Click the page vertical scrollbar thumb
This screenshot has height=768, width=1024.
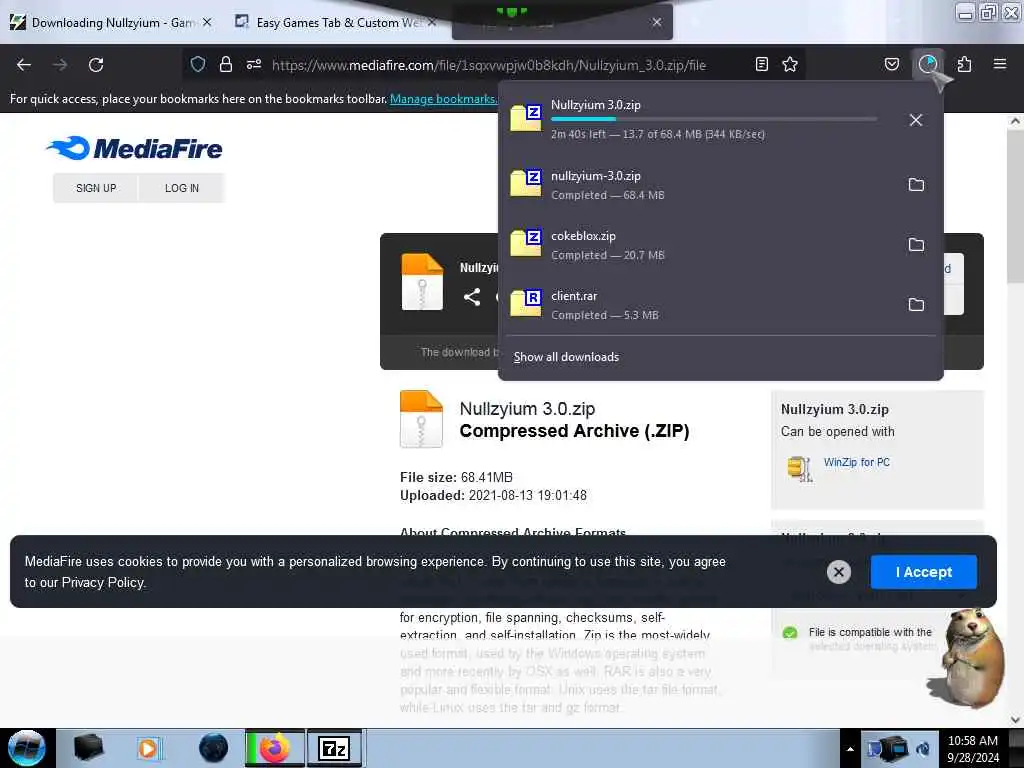point(1015,206)
